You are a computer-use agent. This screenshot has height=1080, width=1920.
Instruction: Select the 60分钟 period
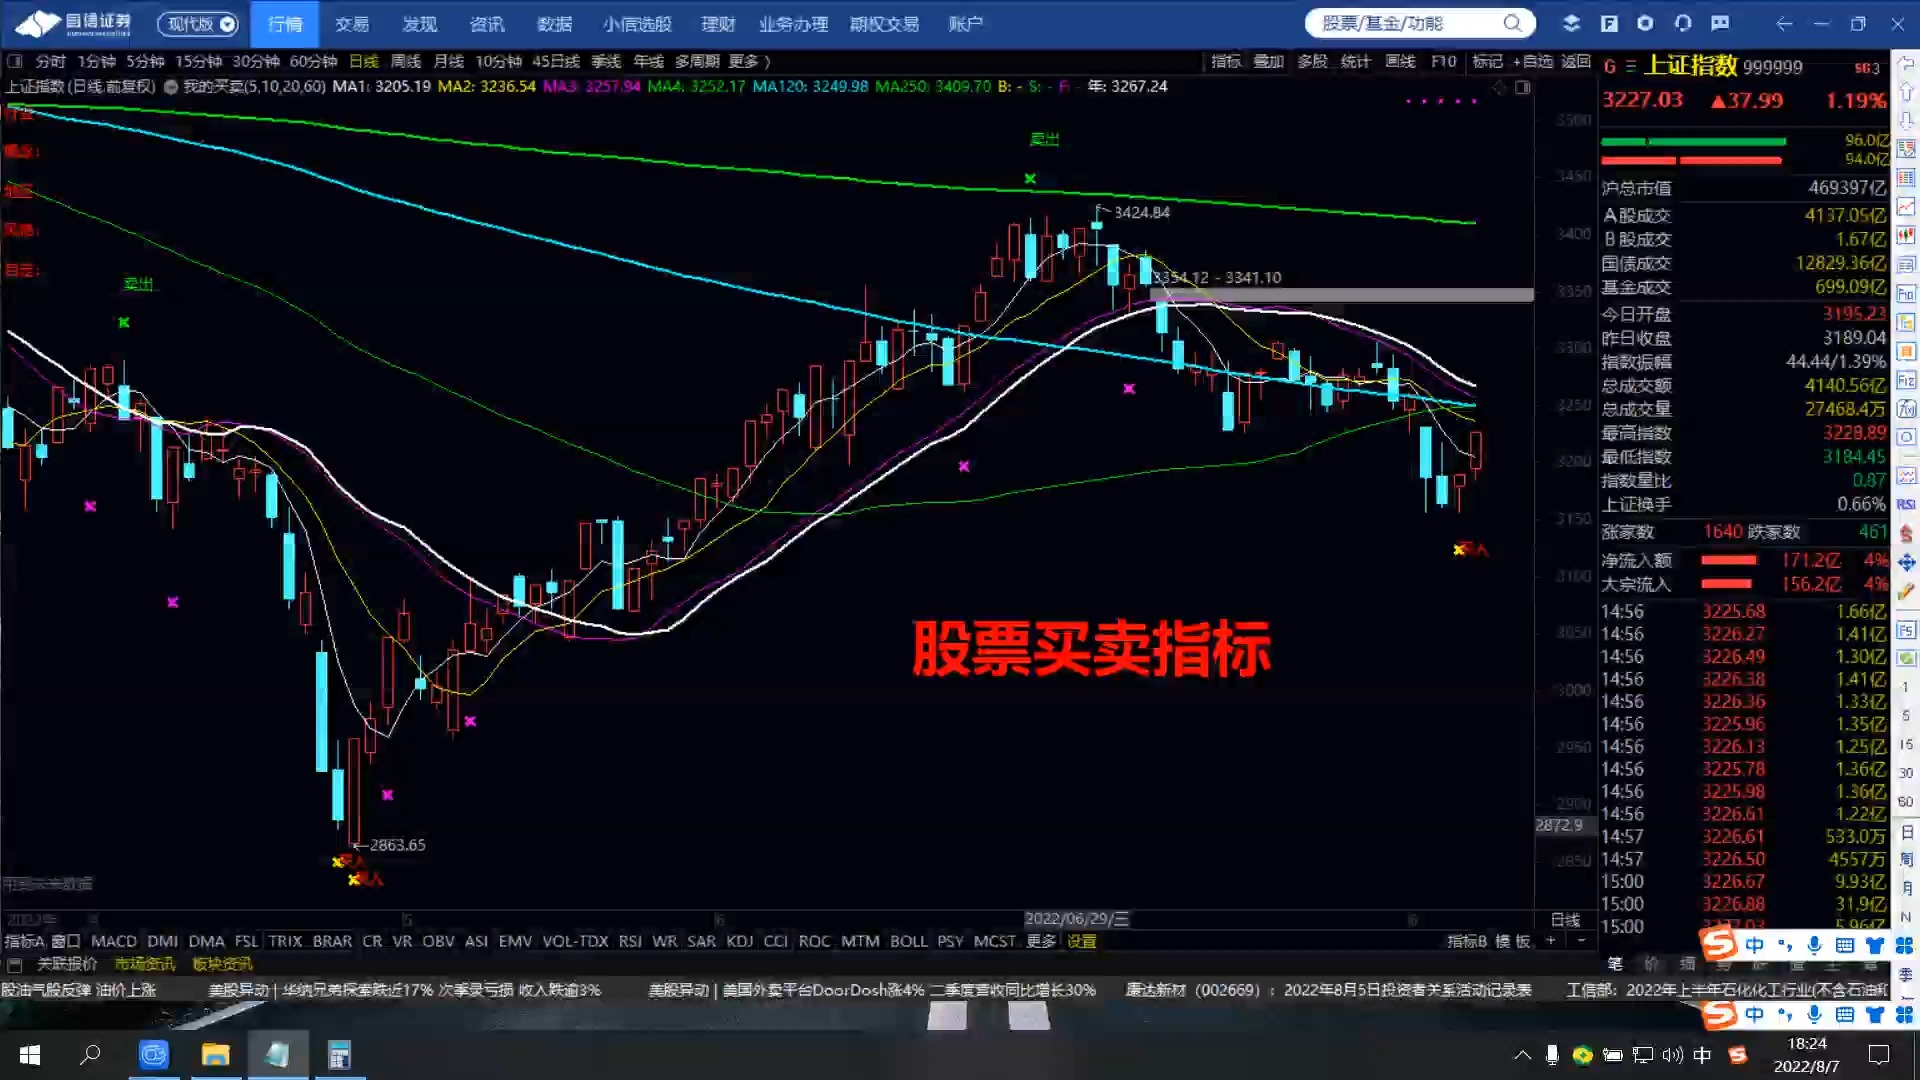tap(313, 62)
